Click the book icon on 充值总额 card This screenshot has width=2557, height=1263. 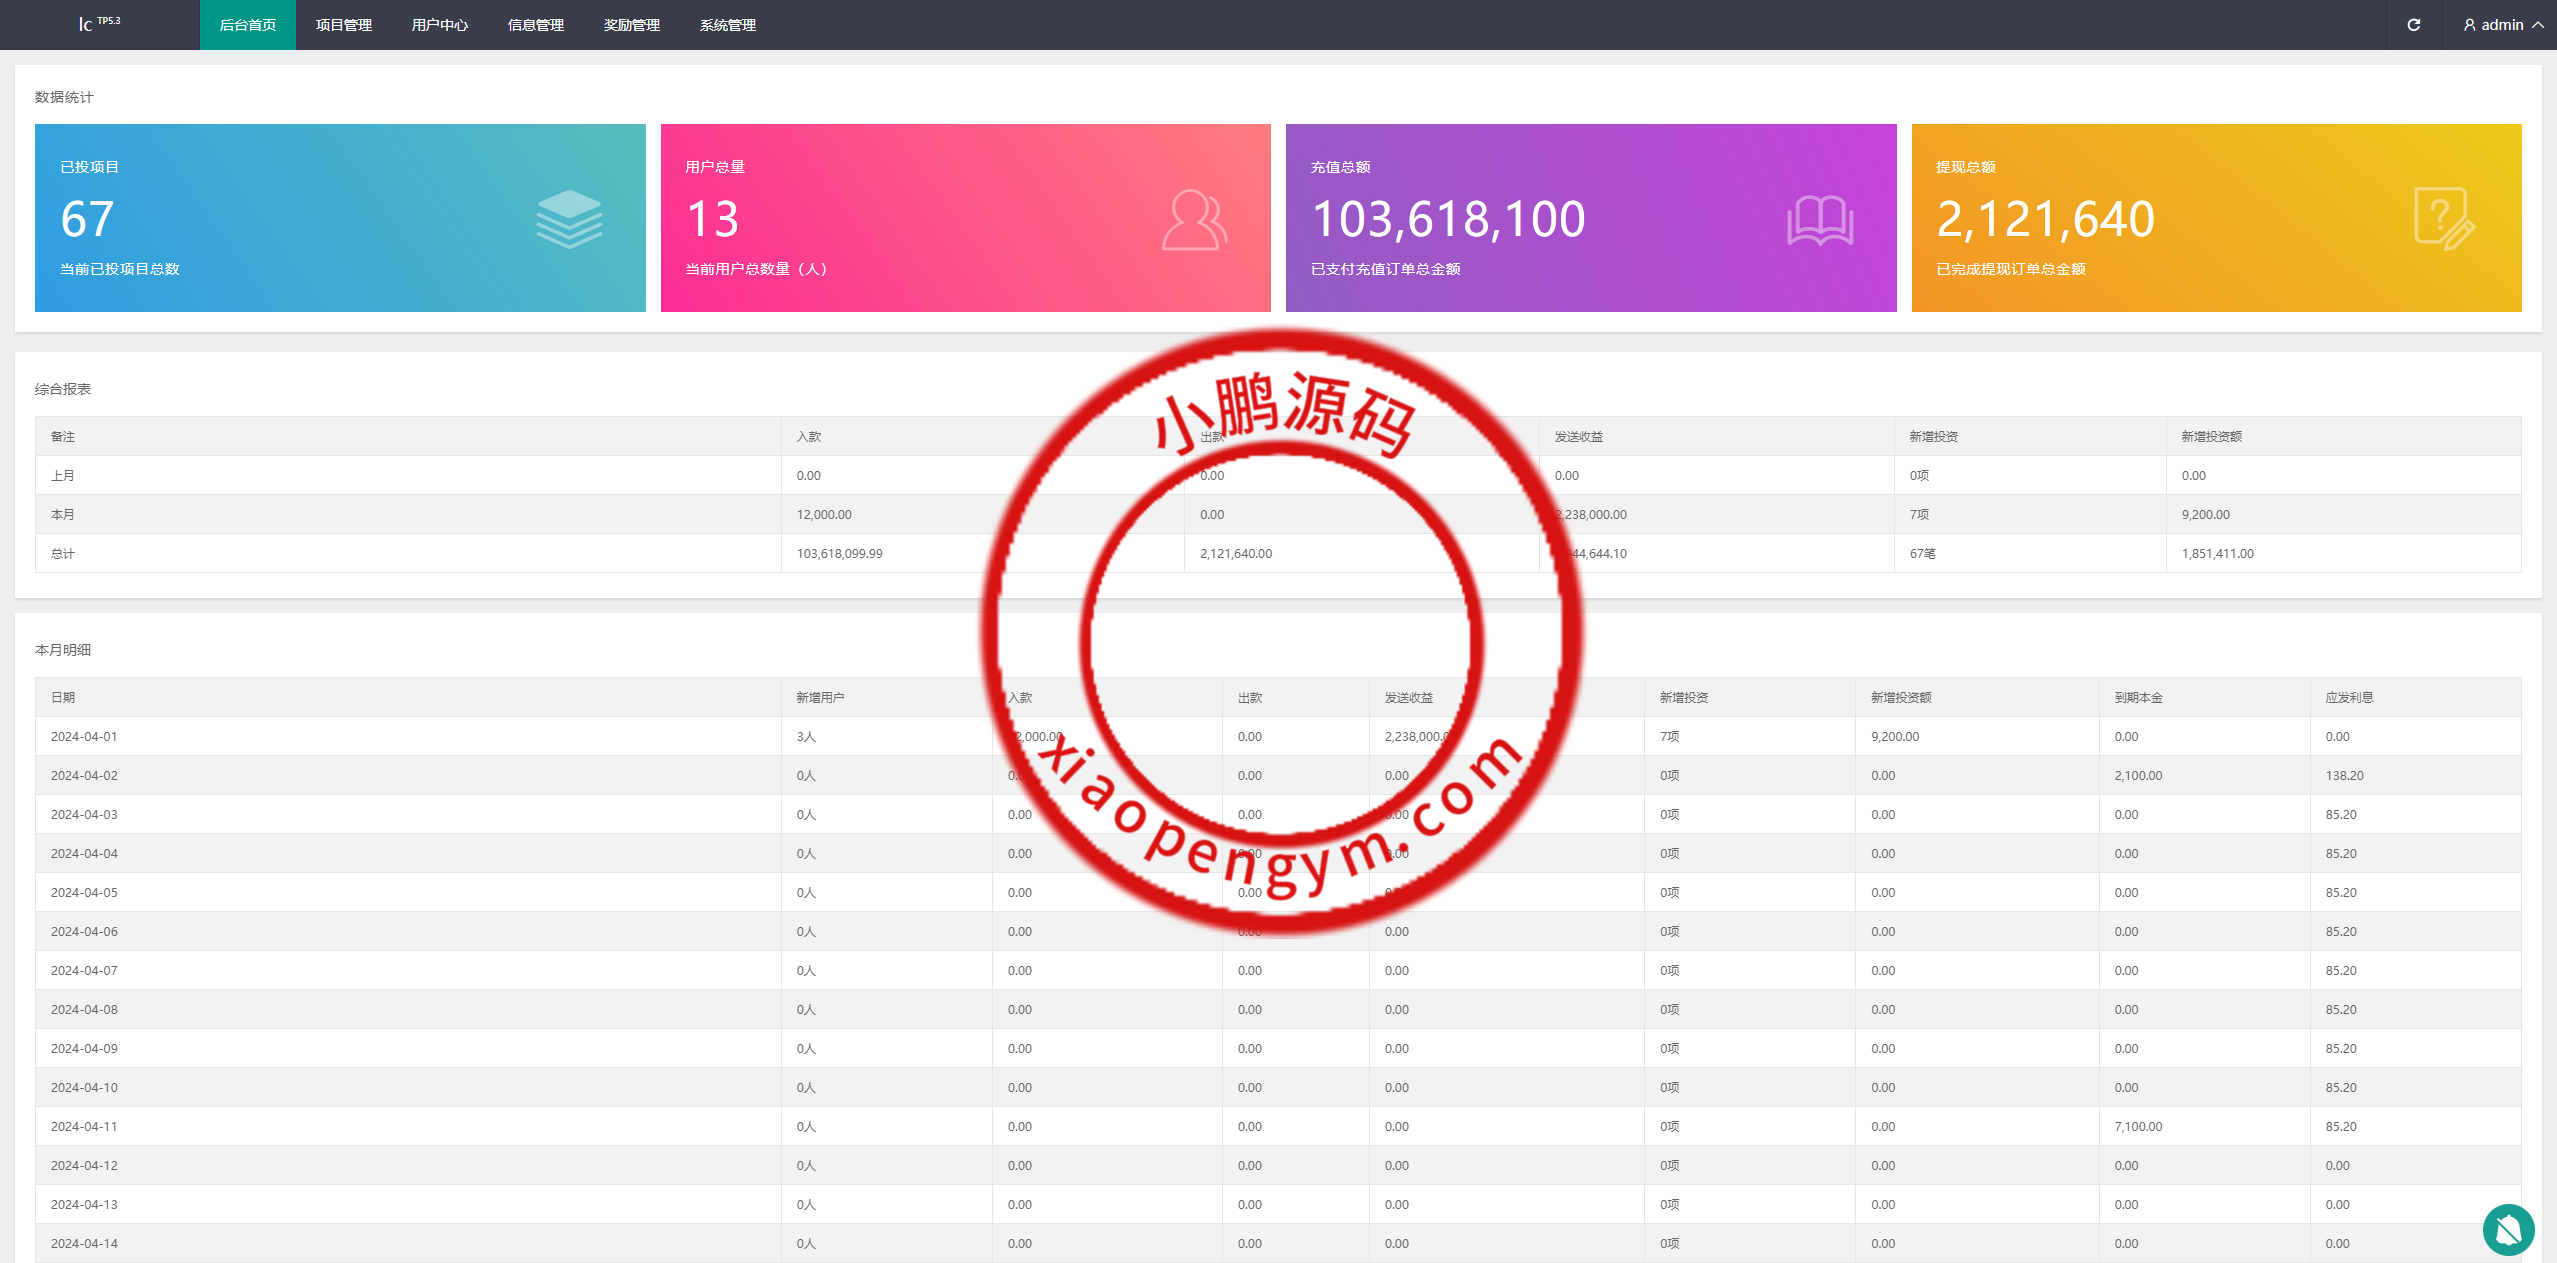[1819, 220]
